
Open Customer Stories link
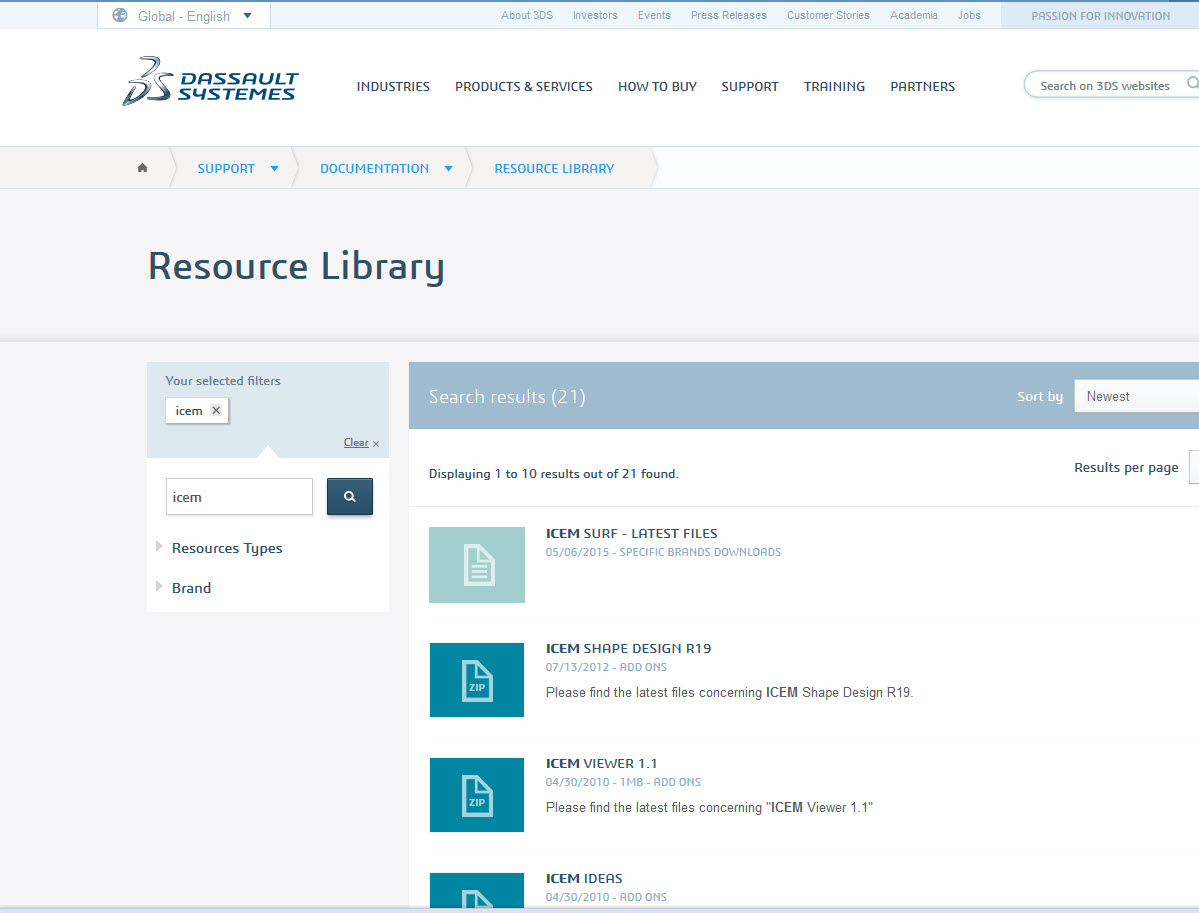tap(828, 15)
